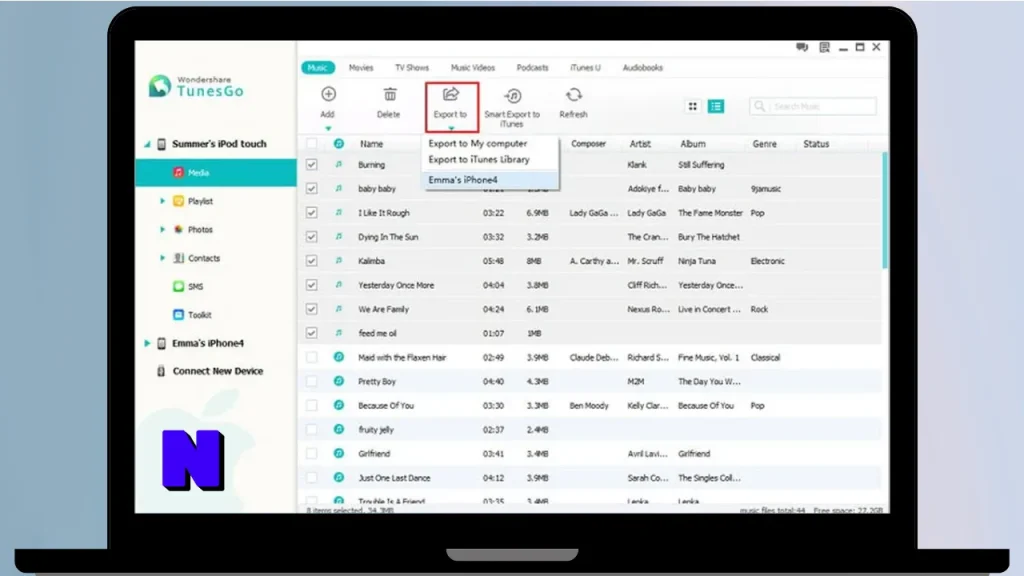Image resolution: width=1024 pixels, height=576 pixels.
Task: Uncheck We Are Family checkbox
Action: click(x=312, y=309)
